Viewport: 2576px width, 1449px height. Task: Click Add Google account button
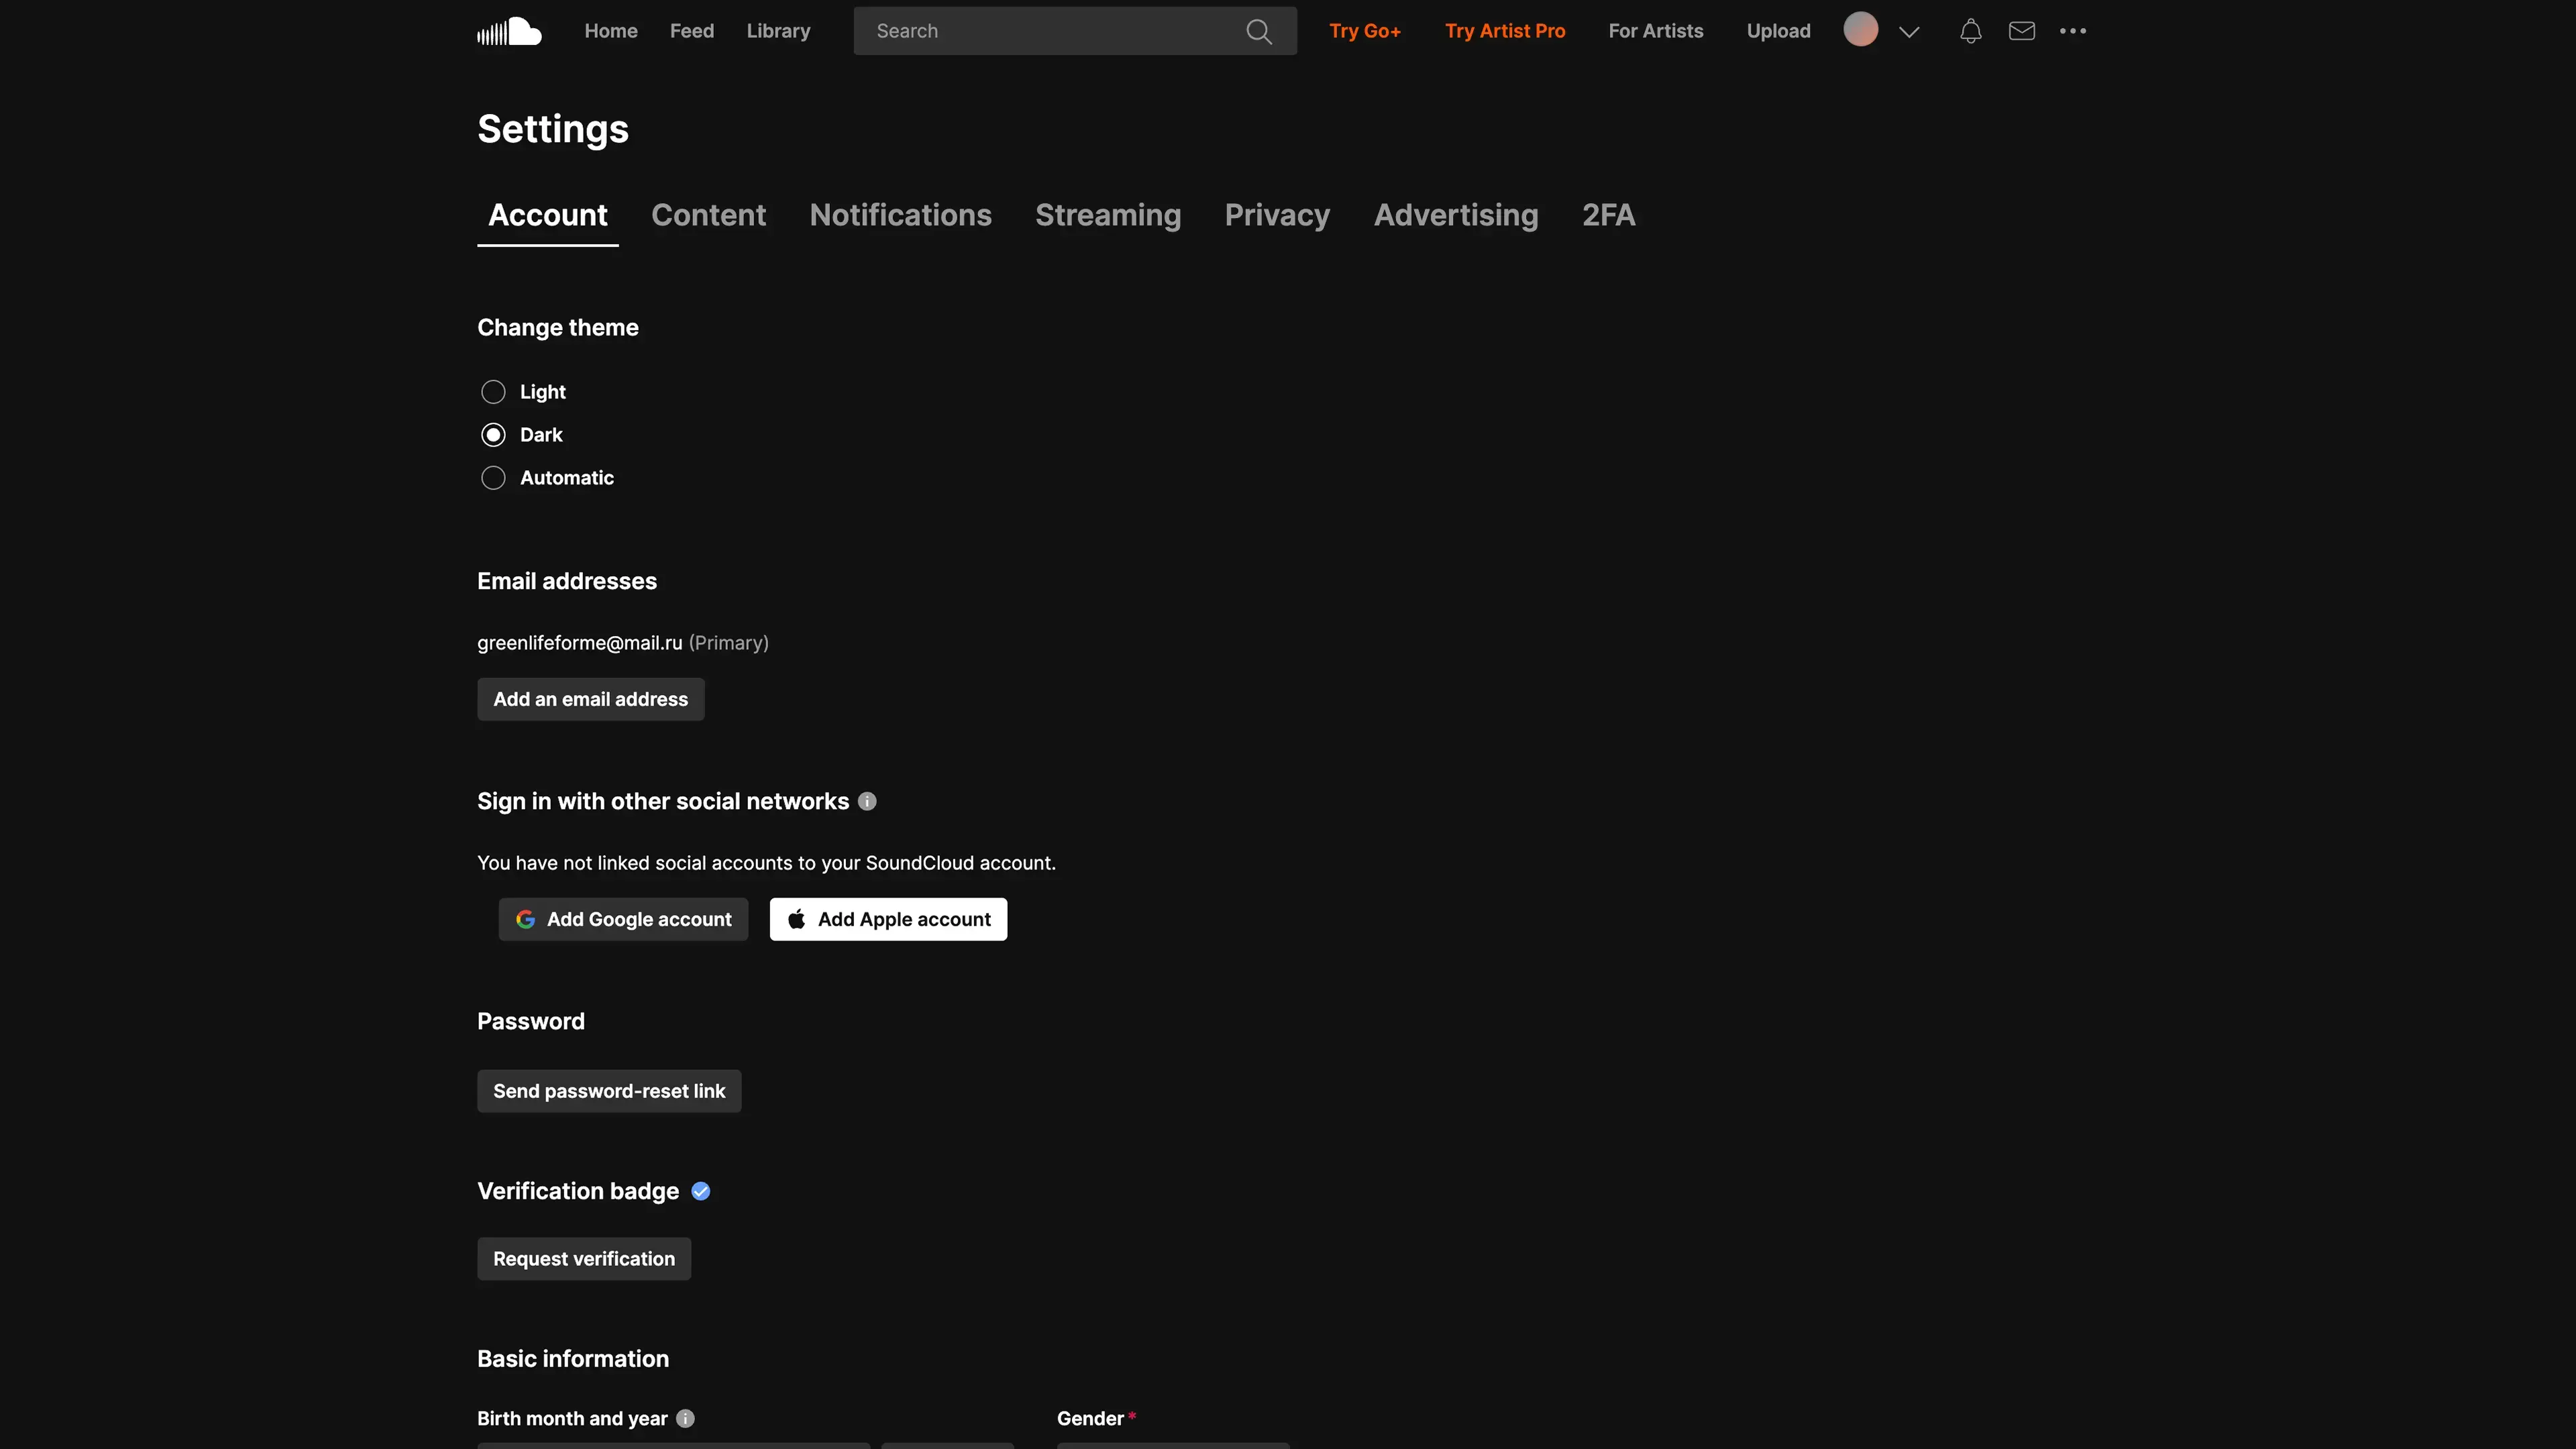pos(623,919)
